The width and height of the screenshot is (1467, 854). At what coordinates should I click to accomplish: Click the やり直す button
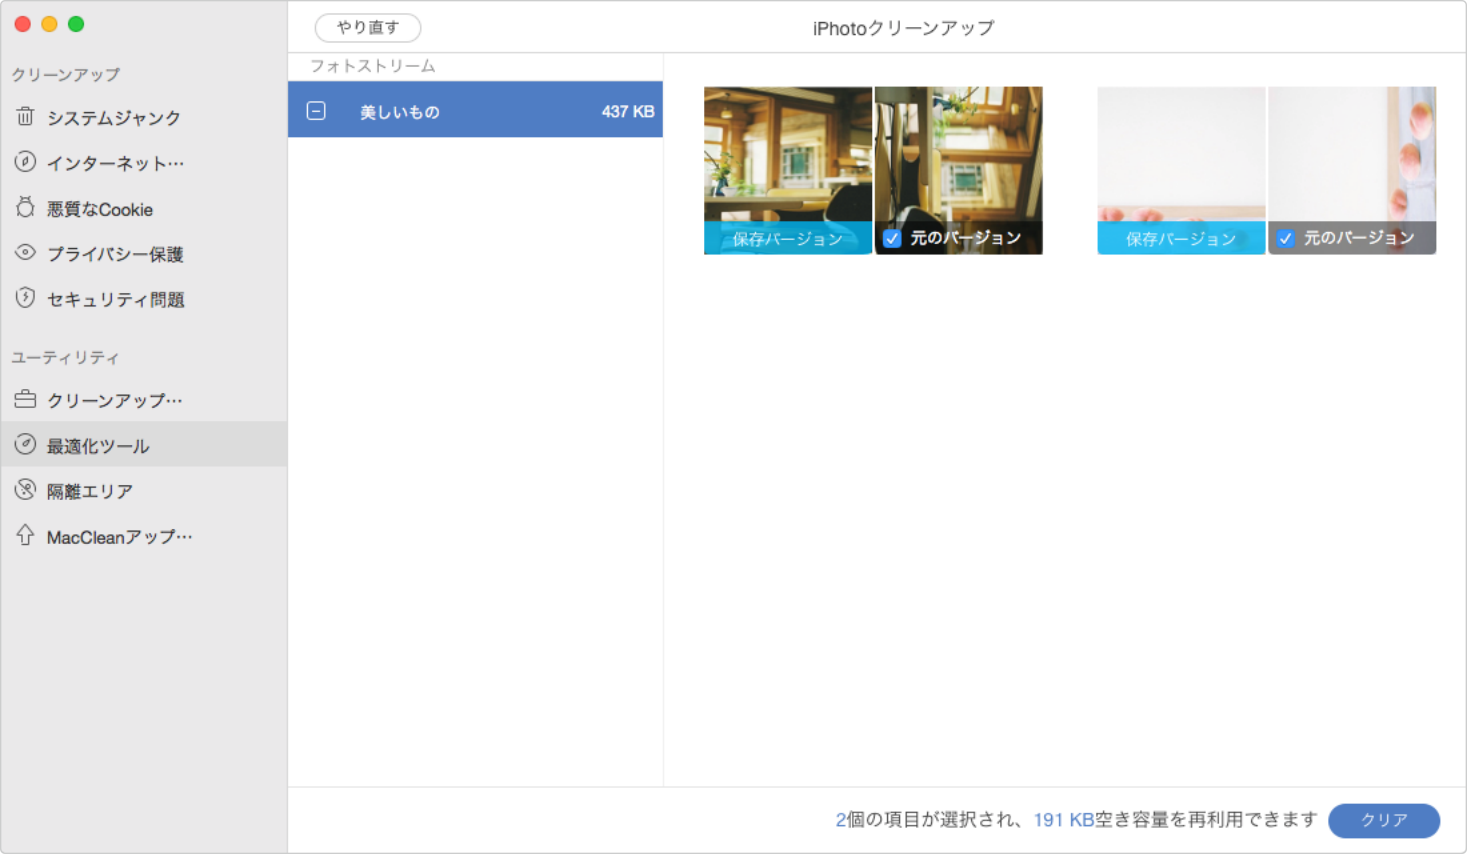368,28
